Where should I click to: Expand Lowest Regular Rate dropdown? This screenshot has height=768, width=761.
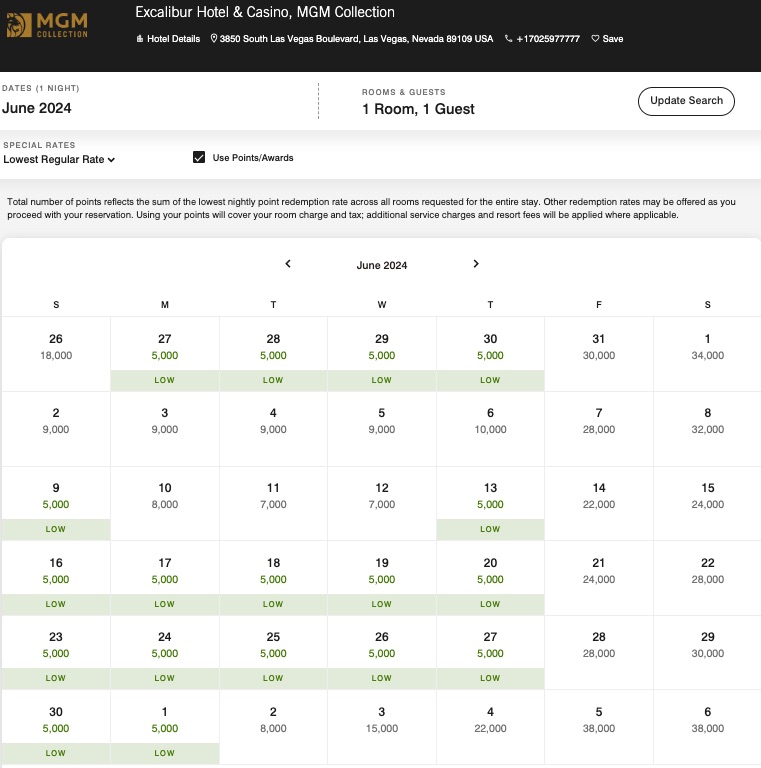(60, 159)
